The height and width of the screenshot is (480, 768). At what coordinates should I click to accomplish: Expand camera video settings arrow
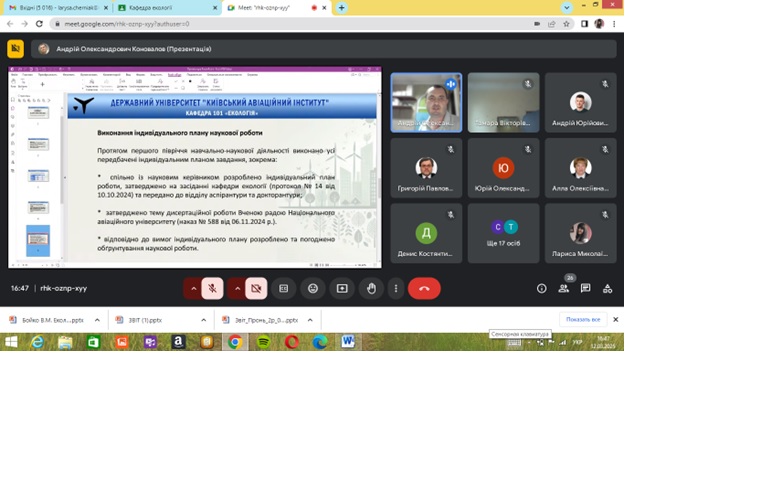click(x=238, y=288)
